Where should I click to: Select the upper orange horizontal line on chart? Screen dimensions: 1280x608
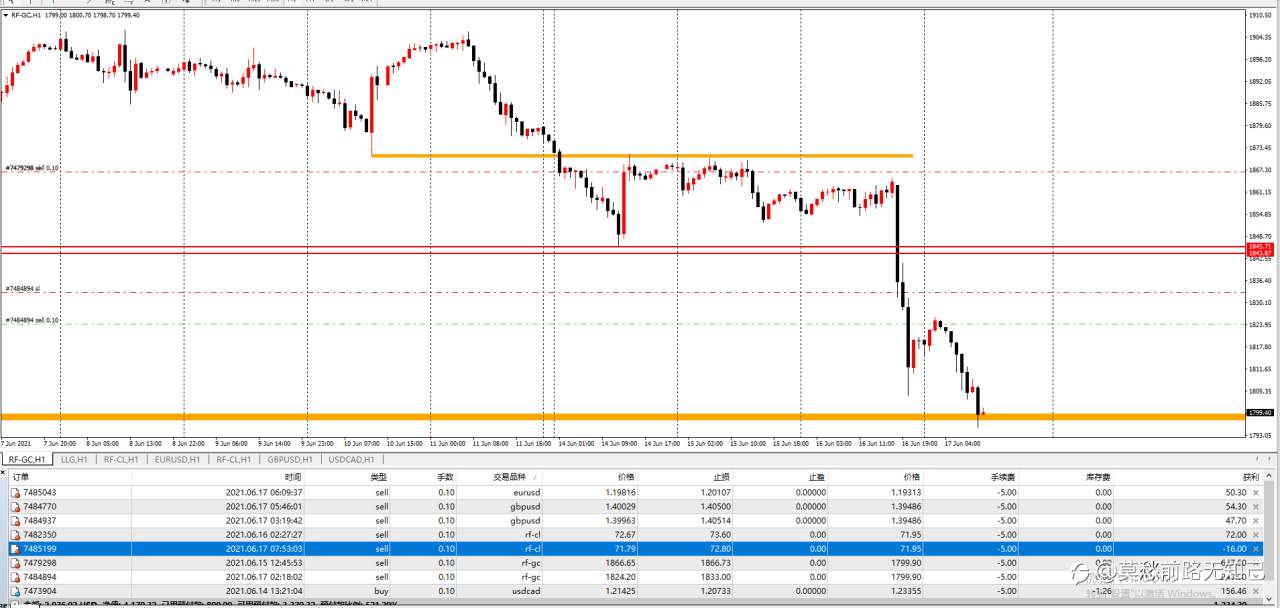(641, 155)
